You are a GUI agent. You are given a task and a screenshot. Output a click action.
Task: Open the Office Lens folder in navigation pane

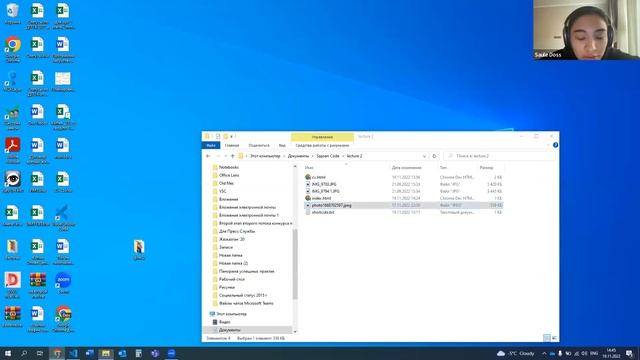[229, 175]
